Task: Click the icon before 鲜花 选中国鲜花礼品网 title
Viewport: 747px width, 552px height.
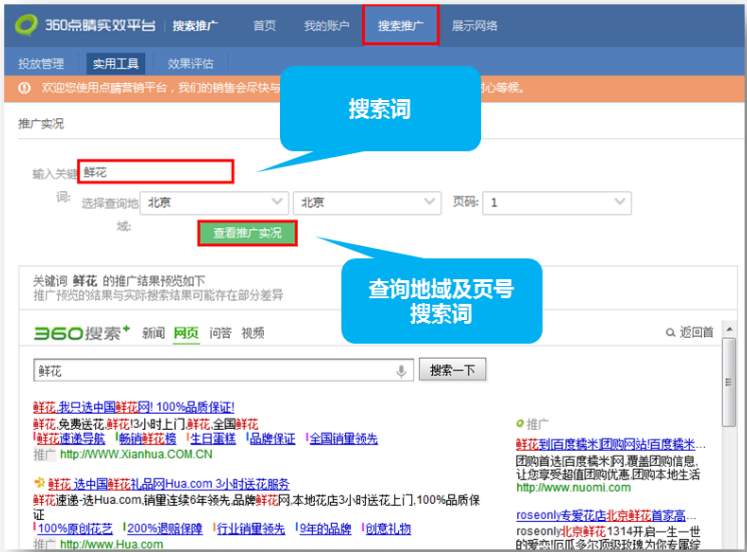Action: tap(39, 483)
